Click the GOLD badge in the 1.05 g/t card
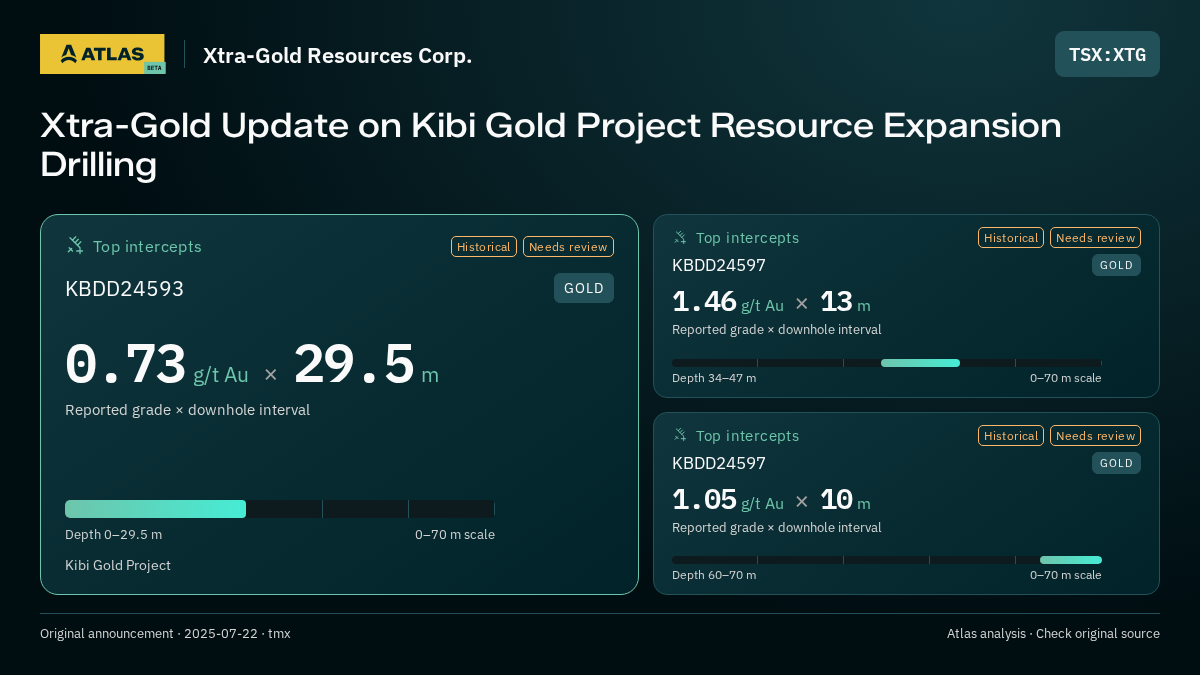Viewport: 1200px width, 675px height. point(1116,463)
